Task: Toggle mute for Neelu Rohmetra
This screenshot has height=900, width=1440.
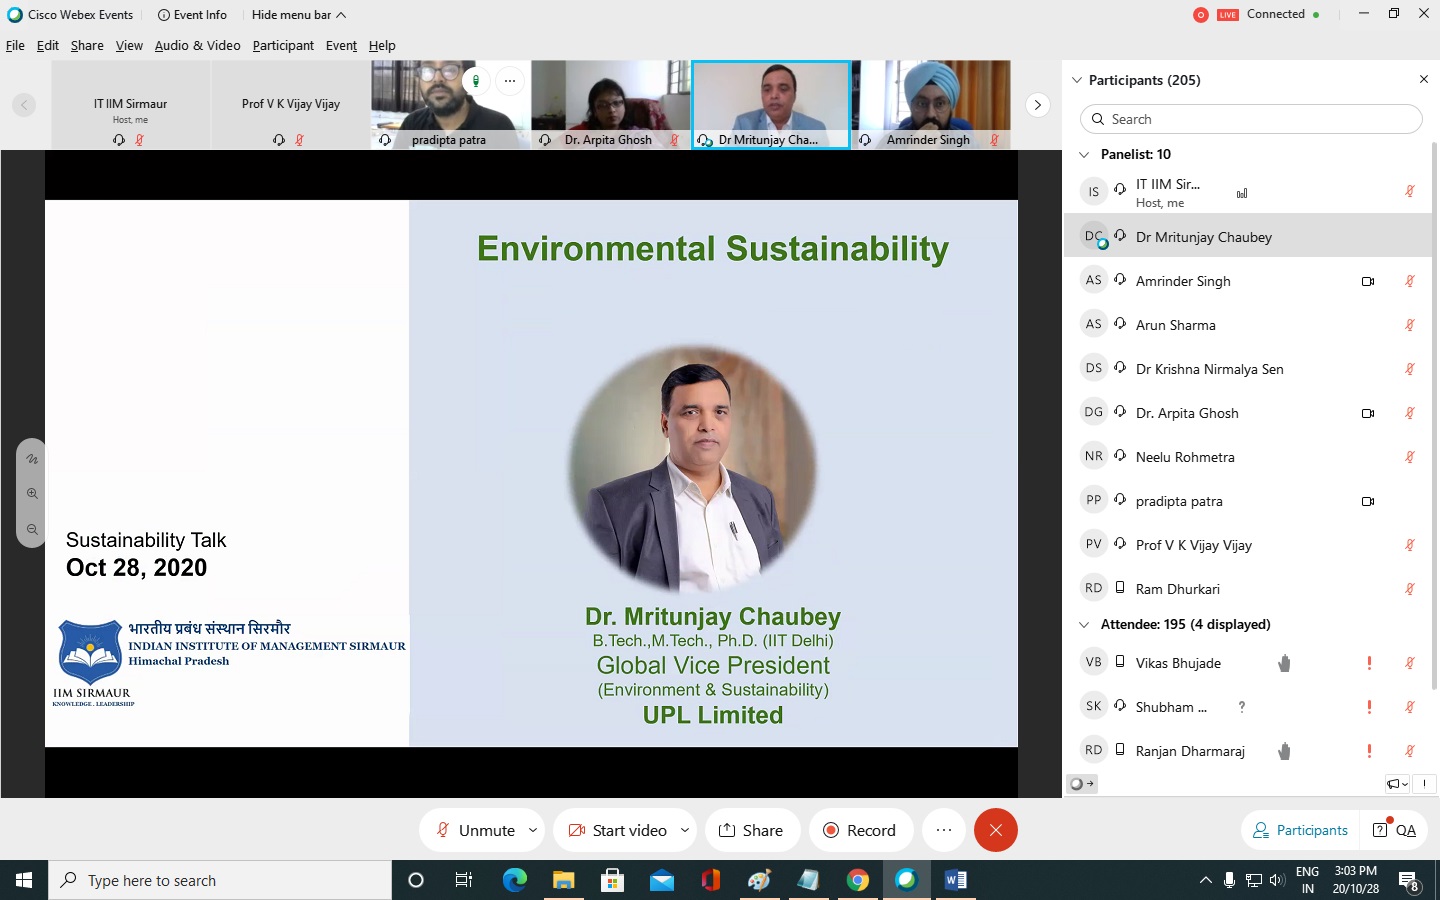Action: 1409,457
